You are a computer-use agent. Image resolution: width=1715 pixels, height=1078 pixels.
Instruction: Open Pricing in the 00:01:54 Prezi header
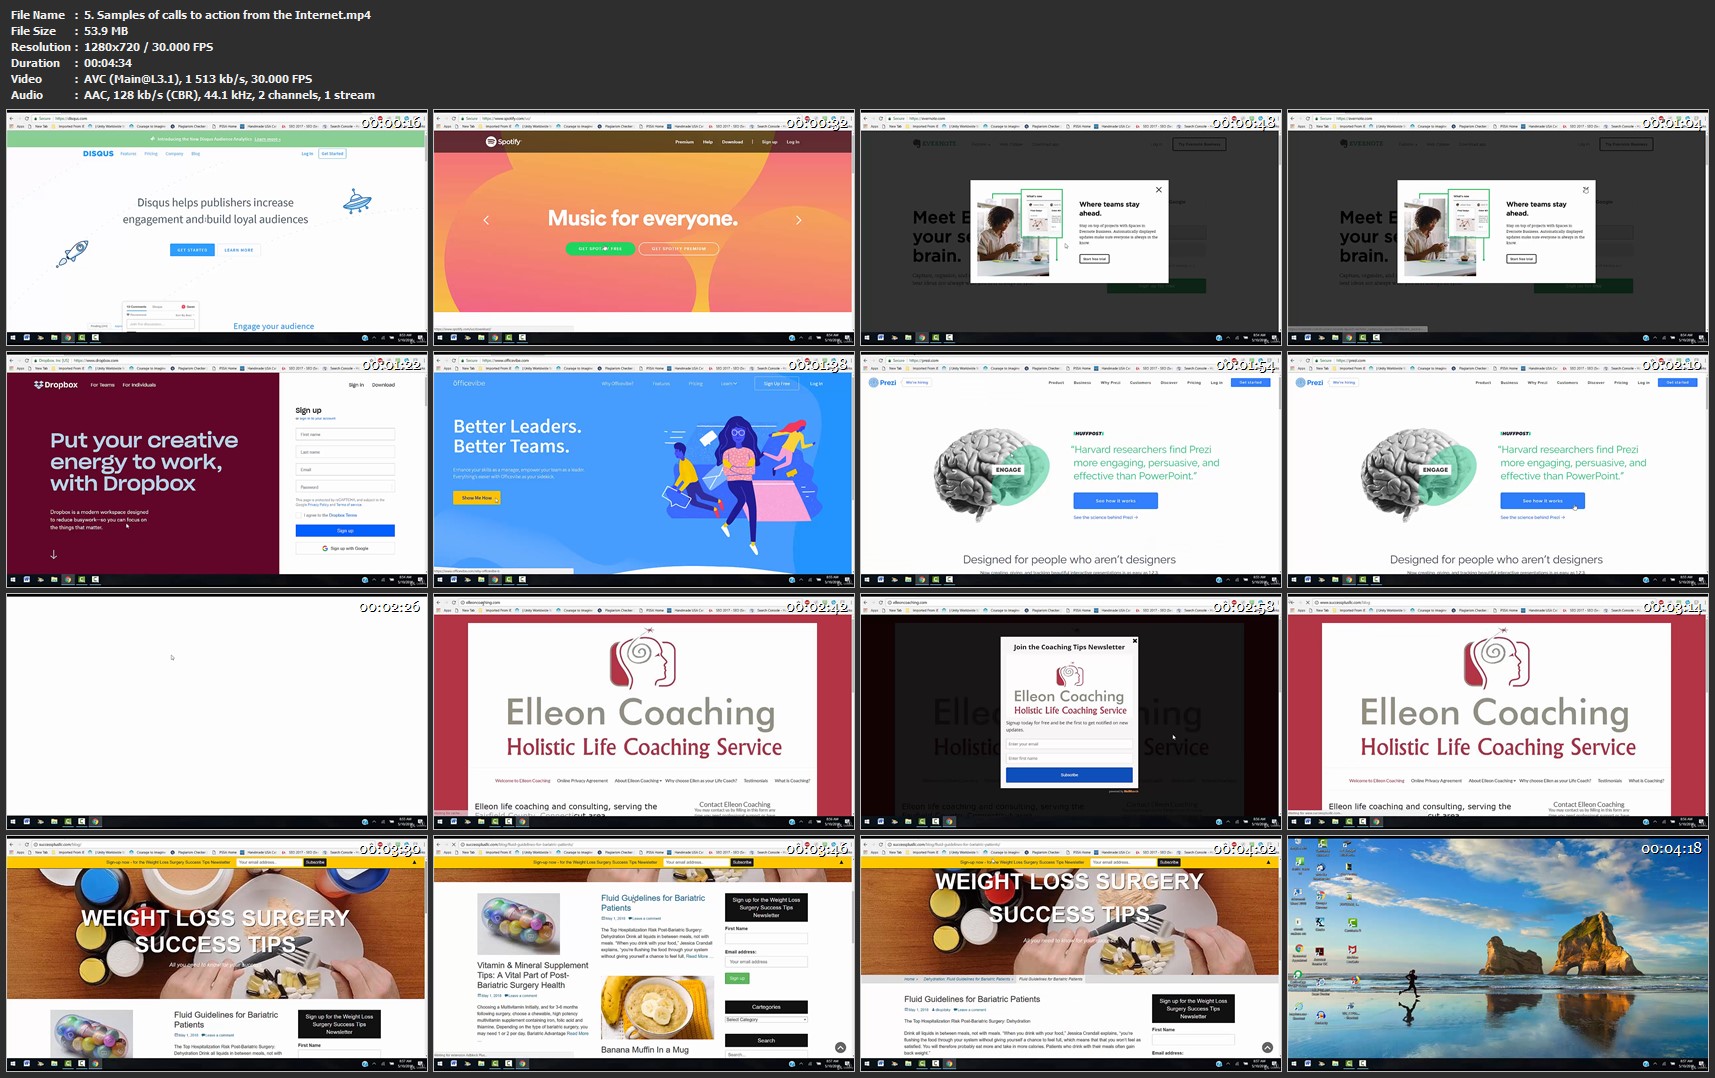click(1193, 382)
